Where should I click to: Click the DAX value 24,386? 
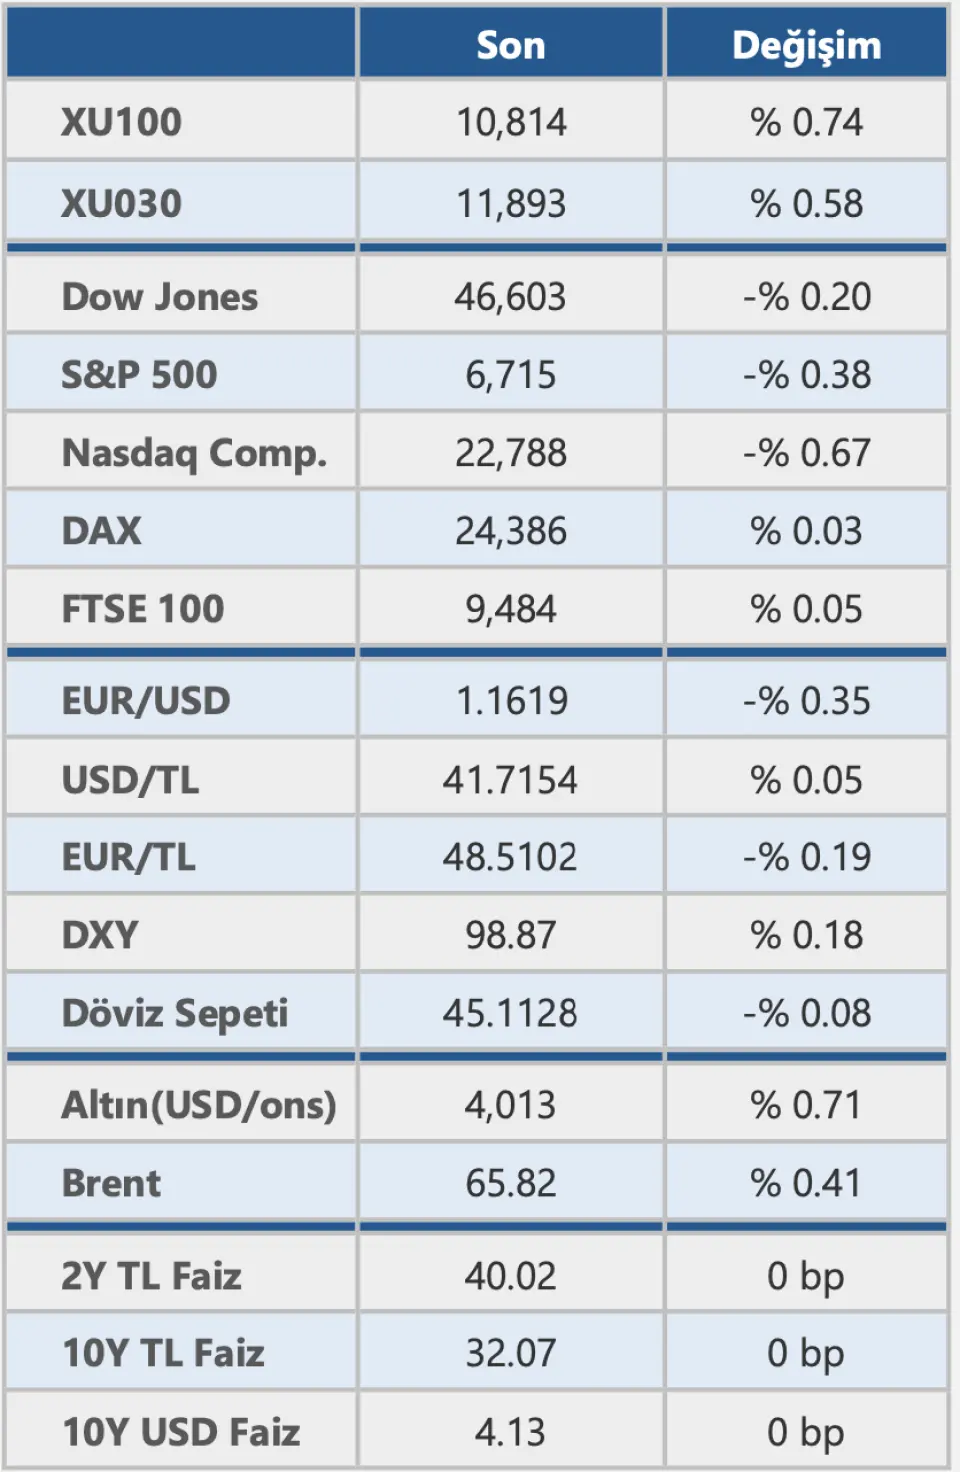pyautogui.click(x=510, y=531)
